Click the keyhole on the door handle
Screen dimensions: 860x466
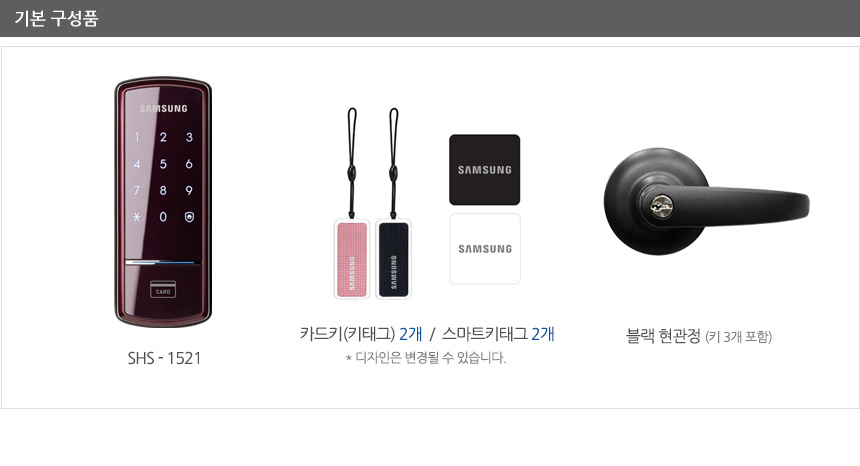(x=662, y=207)
